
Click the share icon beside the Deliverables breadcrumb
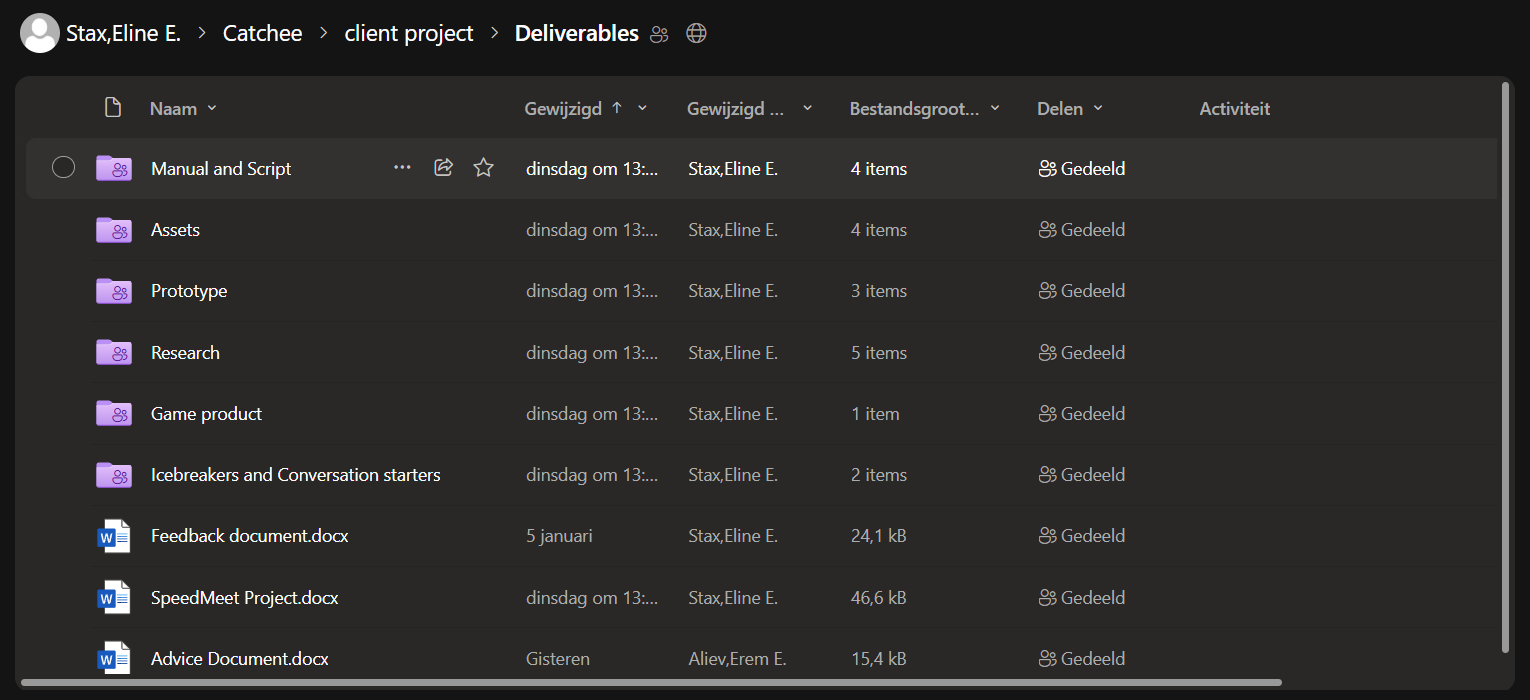tap(658, 33)
